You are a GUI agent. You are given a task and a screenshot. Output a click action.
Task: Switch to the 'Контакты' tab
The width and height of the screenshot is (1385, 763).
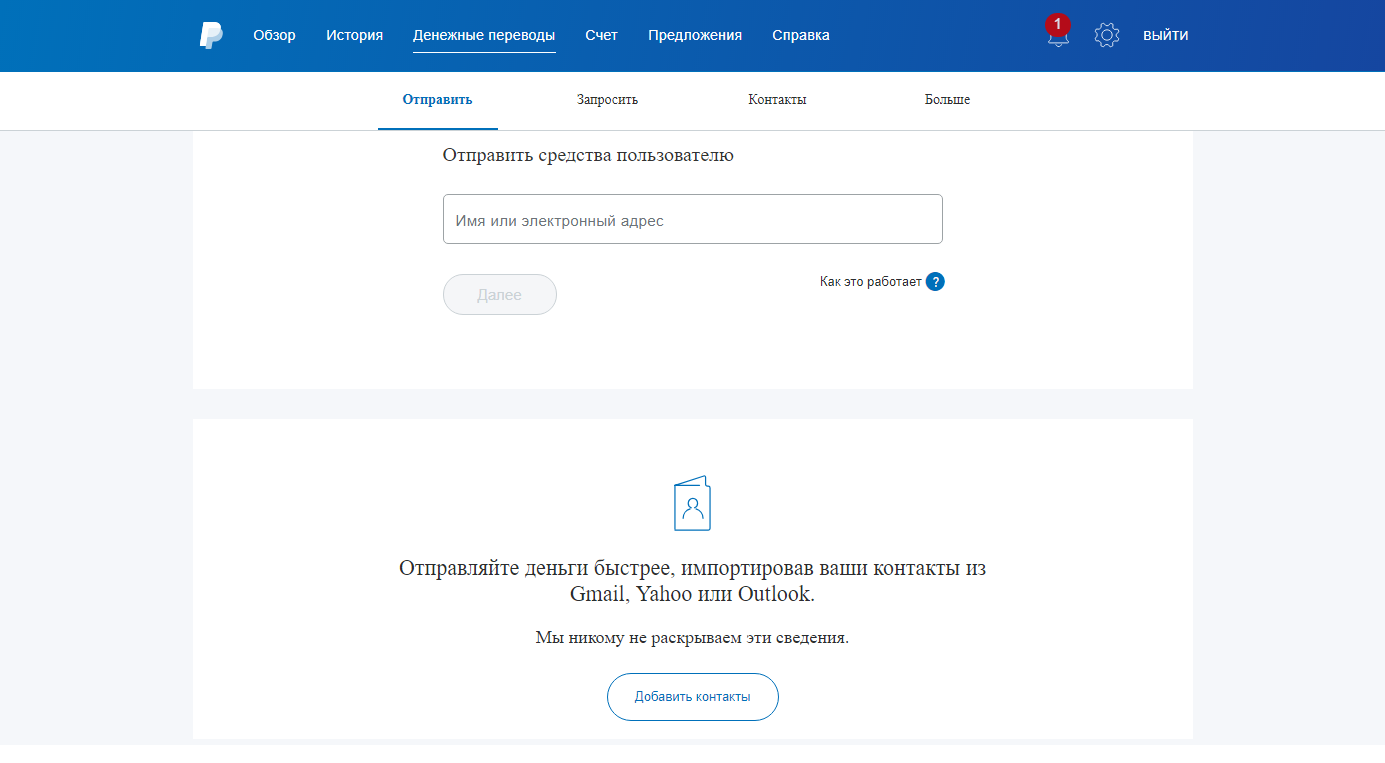pyautogui.click(x=777, y=99)
